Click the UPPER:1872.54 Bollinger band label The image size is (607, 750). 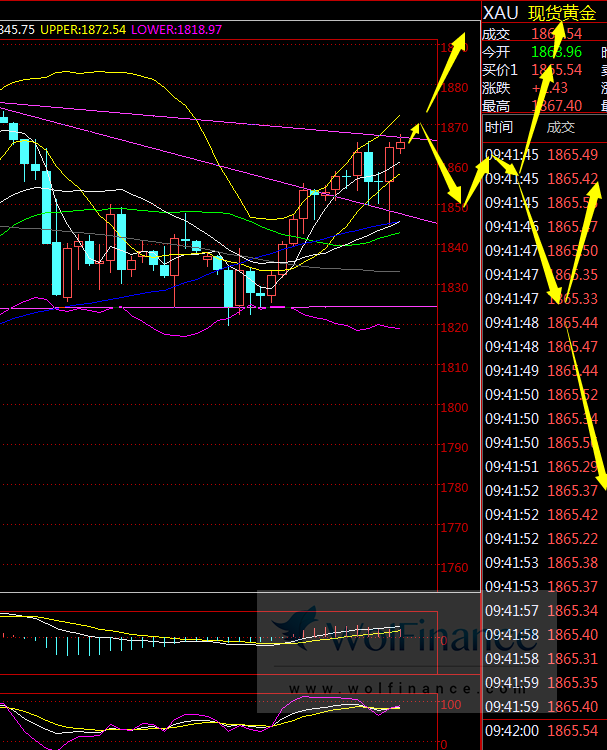[84, 30]
